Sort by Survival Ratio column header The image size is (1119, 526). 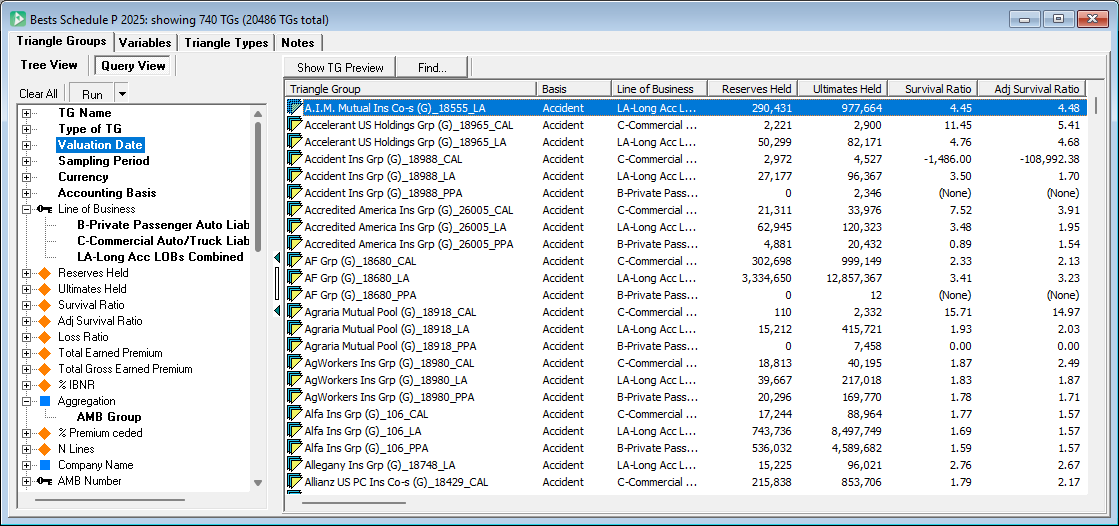click(933, 89)
